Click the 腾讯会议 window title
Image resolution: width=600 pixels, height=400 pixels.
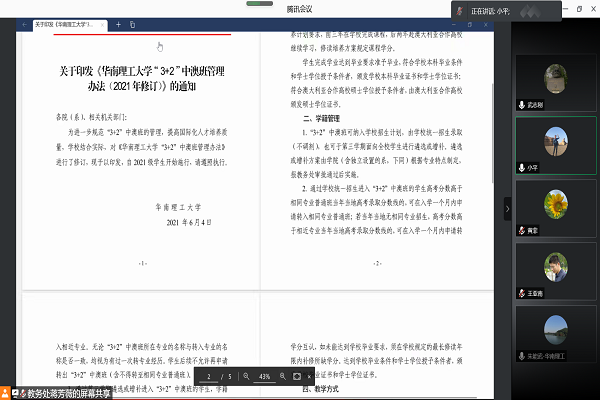tap(299, 9)
